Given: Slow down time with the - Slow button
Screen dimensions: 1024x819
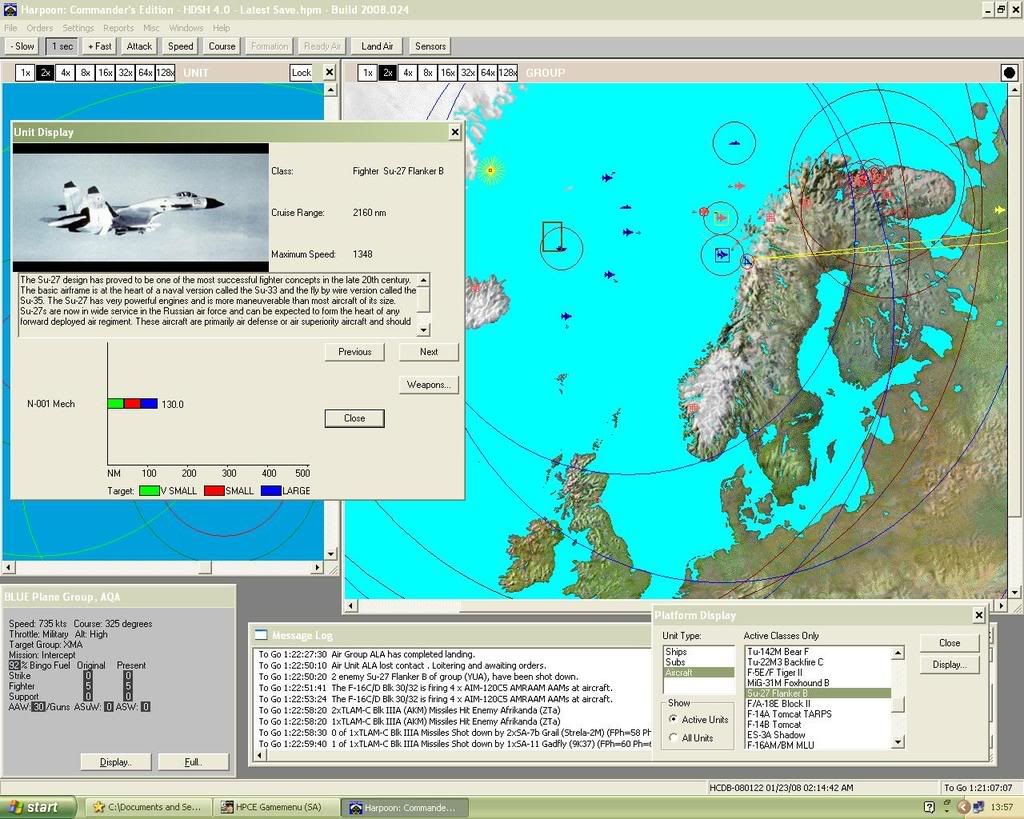Looking at the screenshot, I should (x=22, y=46).
